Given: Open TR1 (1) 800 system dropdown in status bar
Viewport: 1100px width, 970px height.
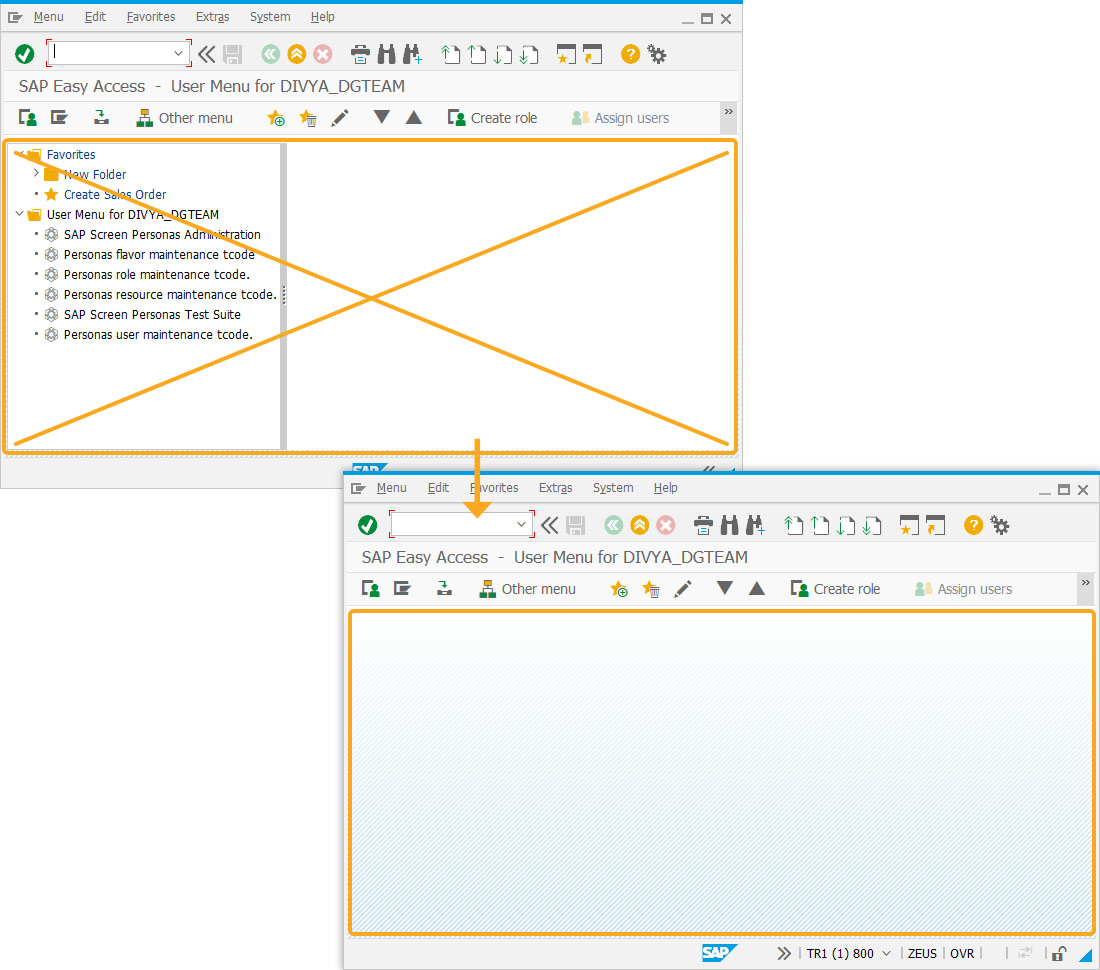Looking at the screenshot, I should pyautogui.click(x=886, y=953).
